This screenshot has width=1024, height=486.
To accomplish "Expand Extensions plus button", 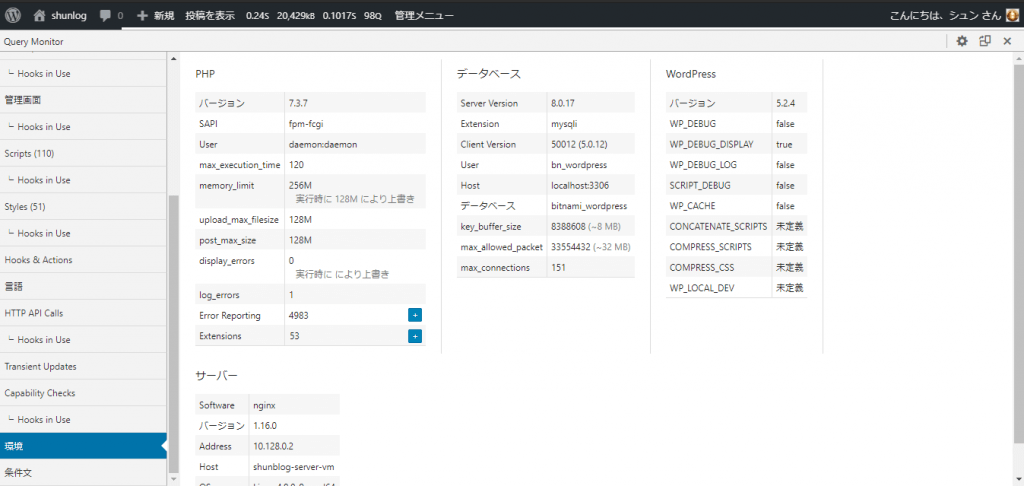I will [415, 336].
